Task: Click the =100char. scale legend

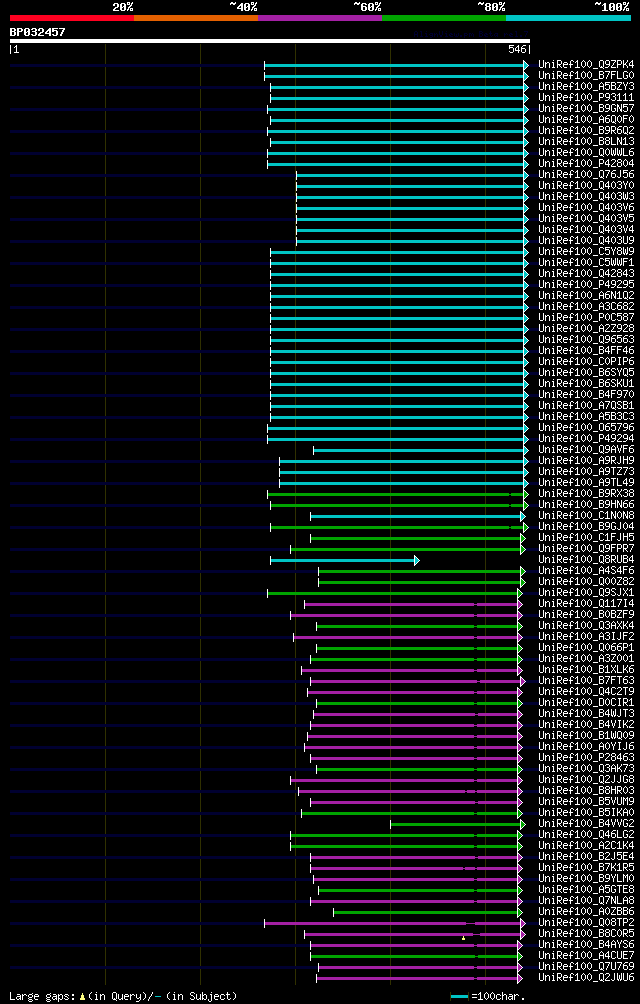Action: [x=488, y=996]
